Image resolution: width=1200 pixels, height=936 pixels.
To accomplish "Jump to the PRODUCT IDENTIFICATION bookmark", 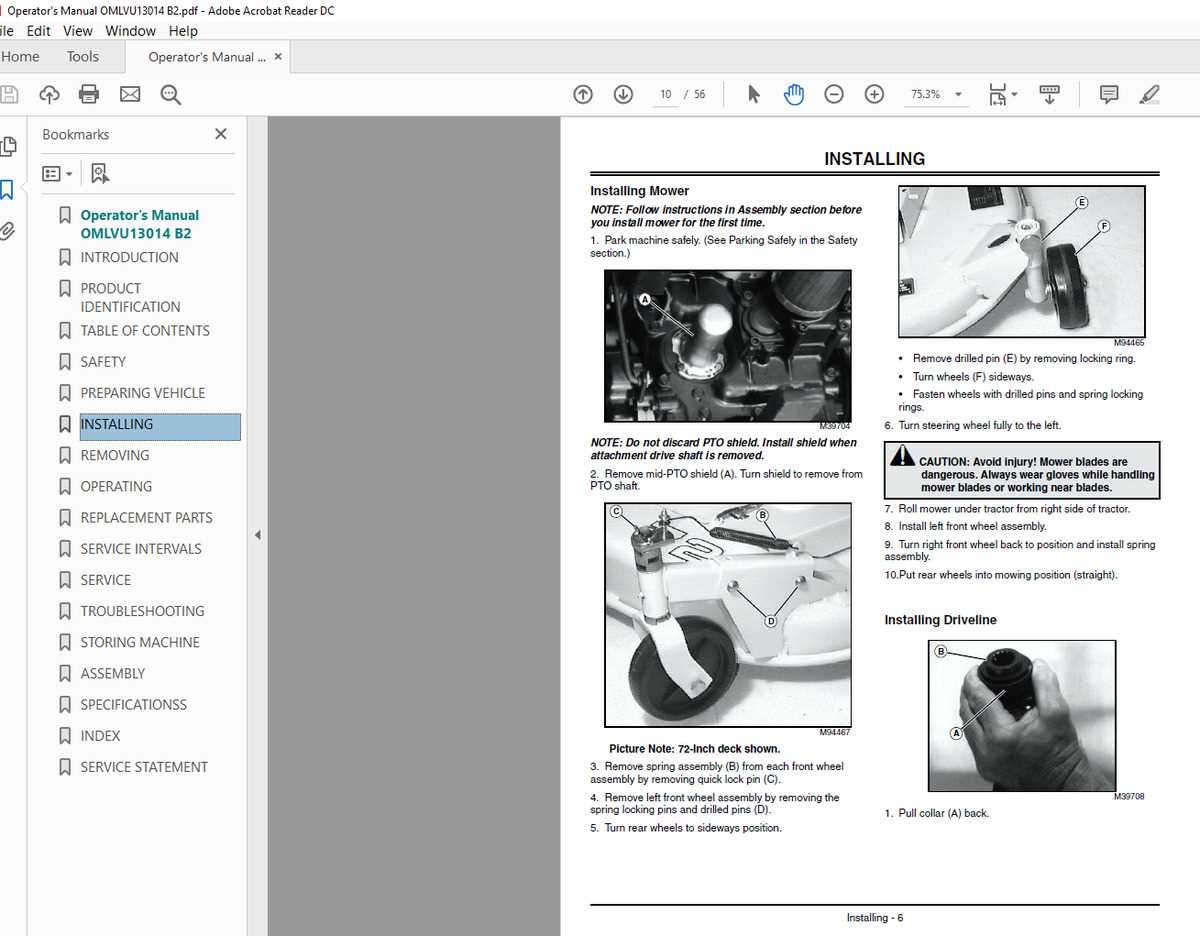I will [130, 297].
